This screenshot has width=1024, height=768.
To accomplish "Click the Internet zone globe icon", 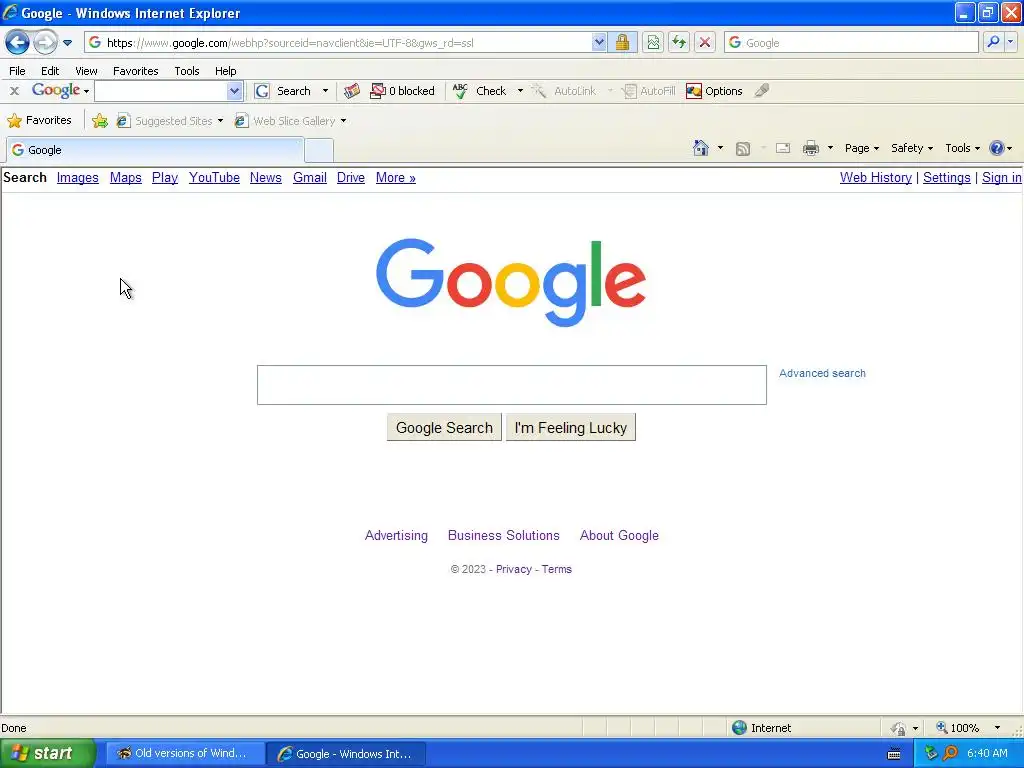I will (x=739, y=728).
